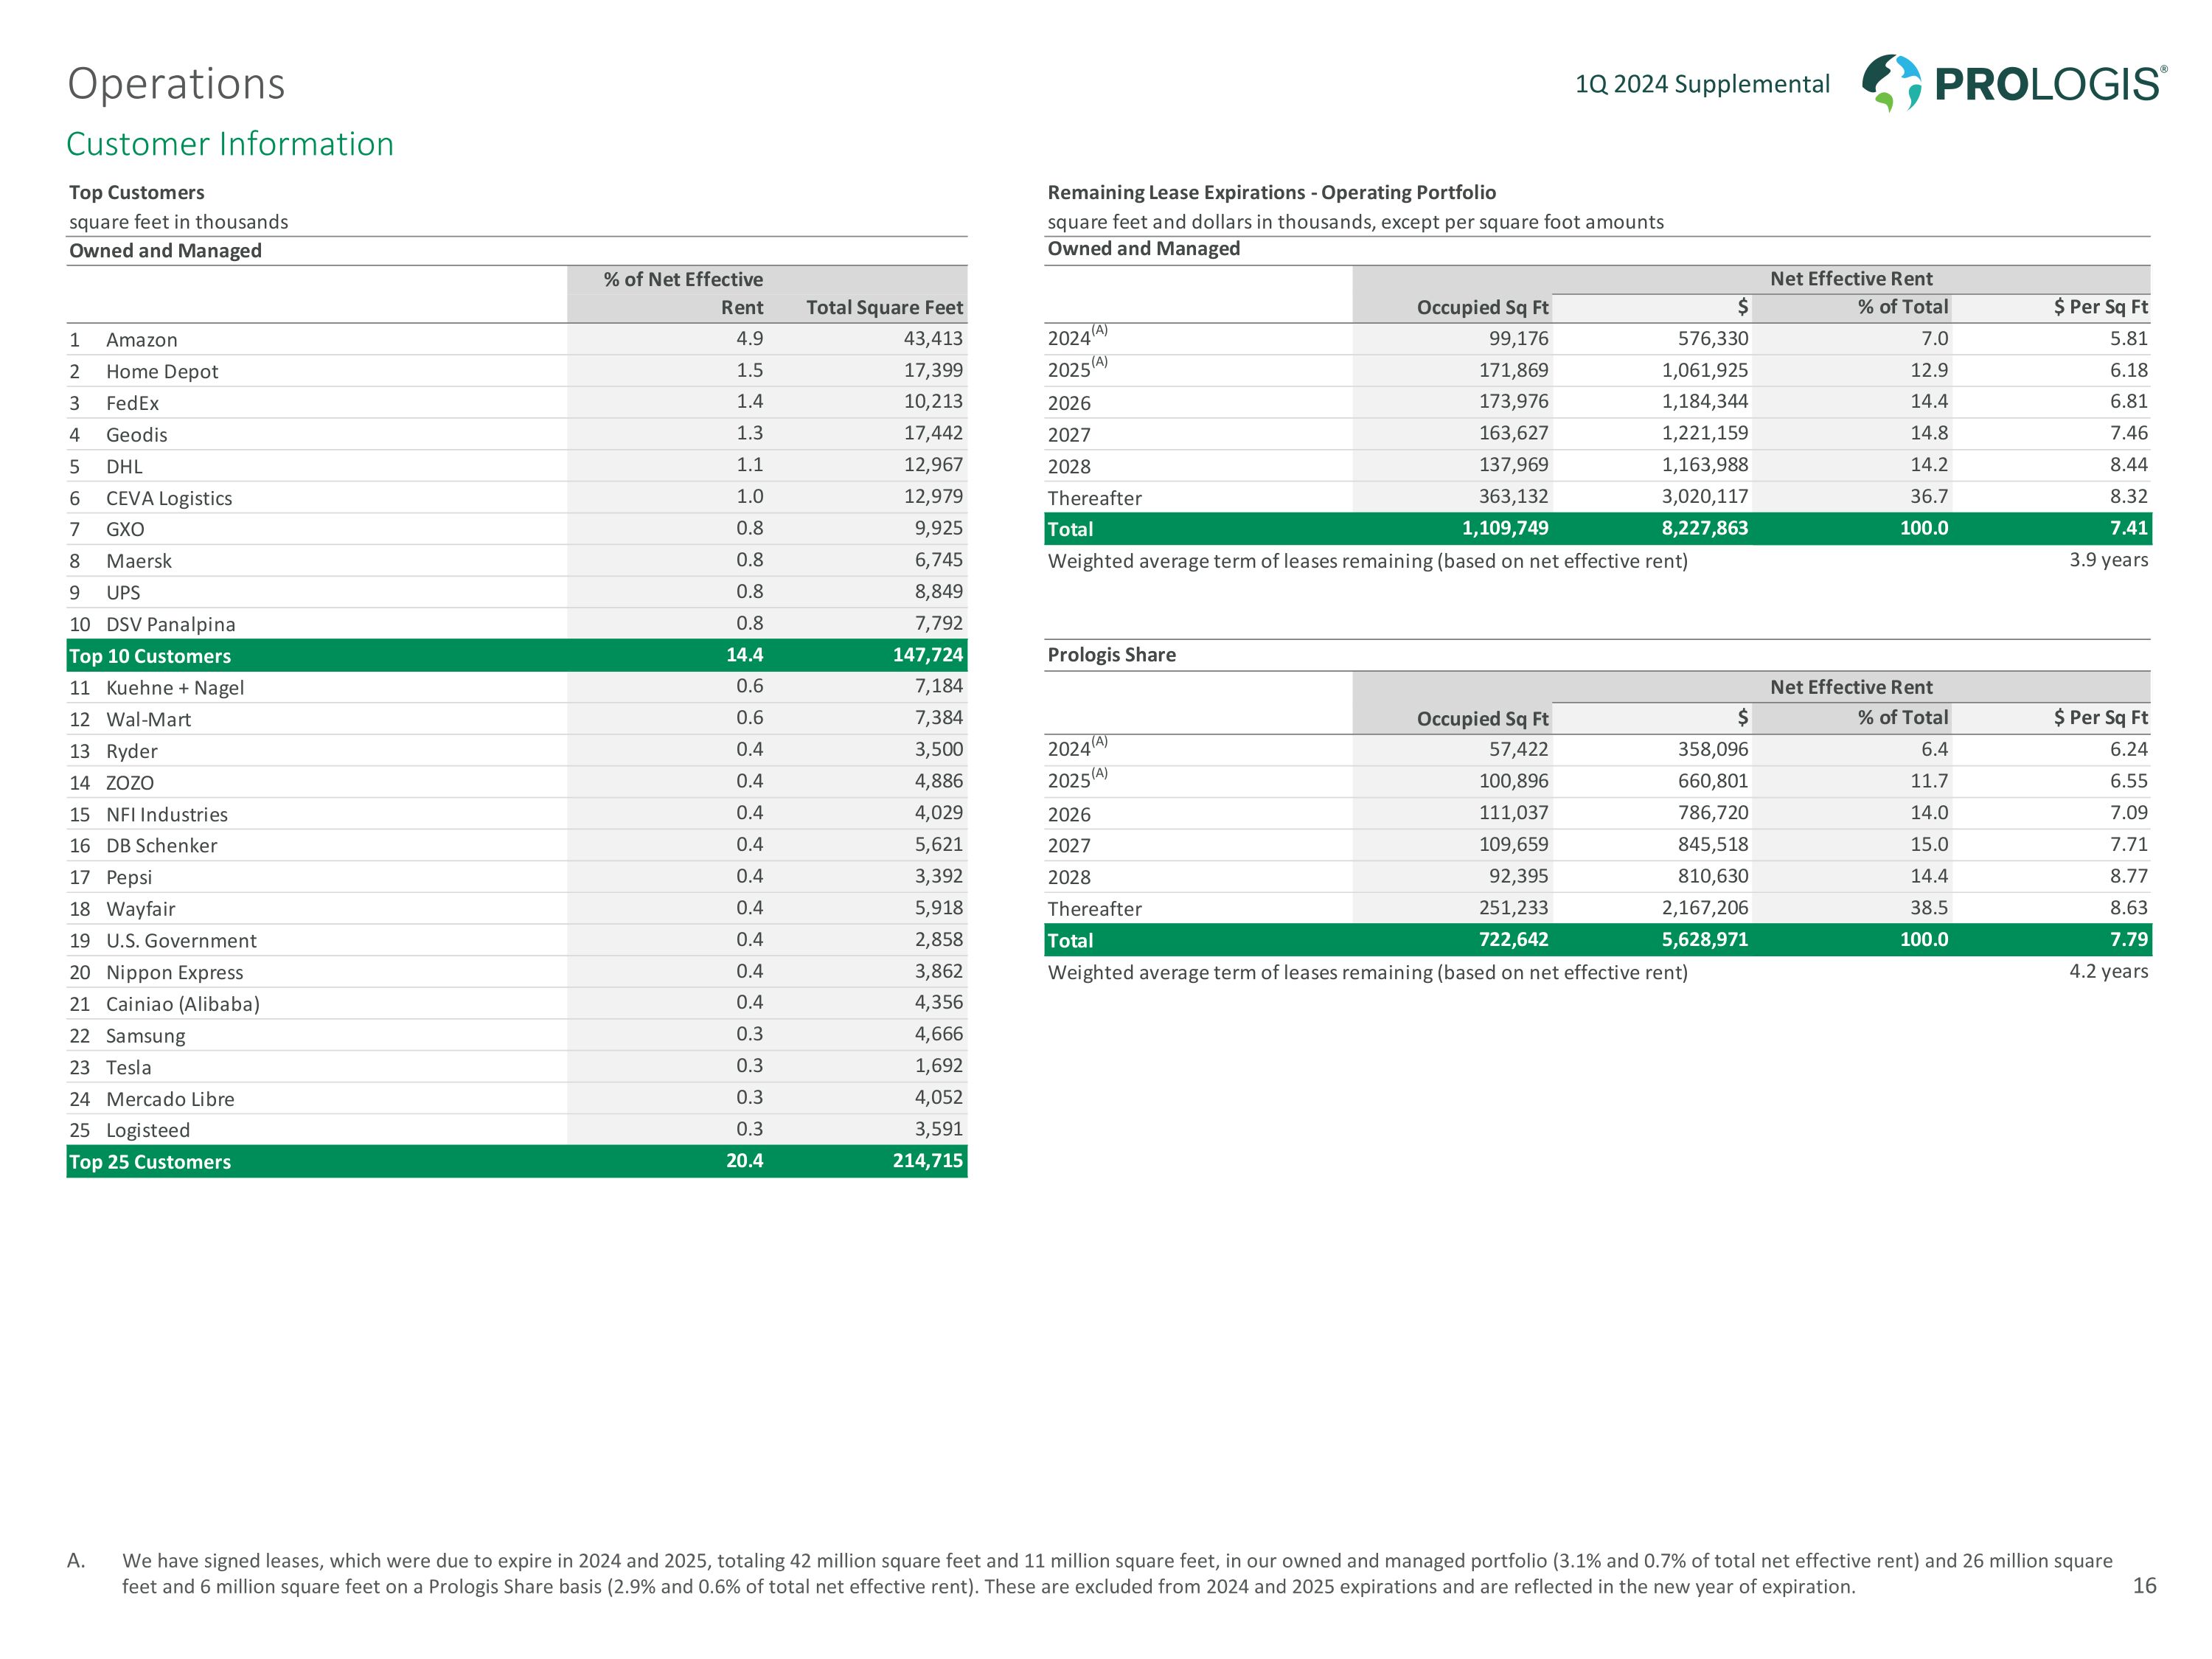Click the Occupied Sq Ft header, Owned table
This screenshot has width=2212, height=1659.
point(1482,307)
